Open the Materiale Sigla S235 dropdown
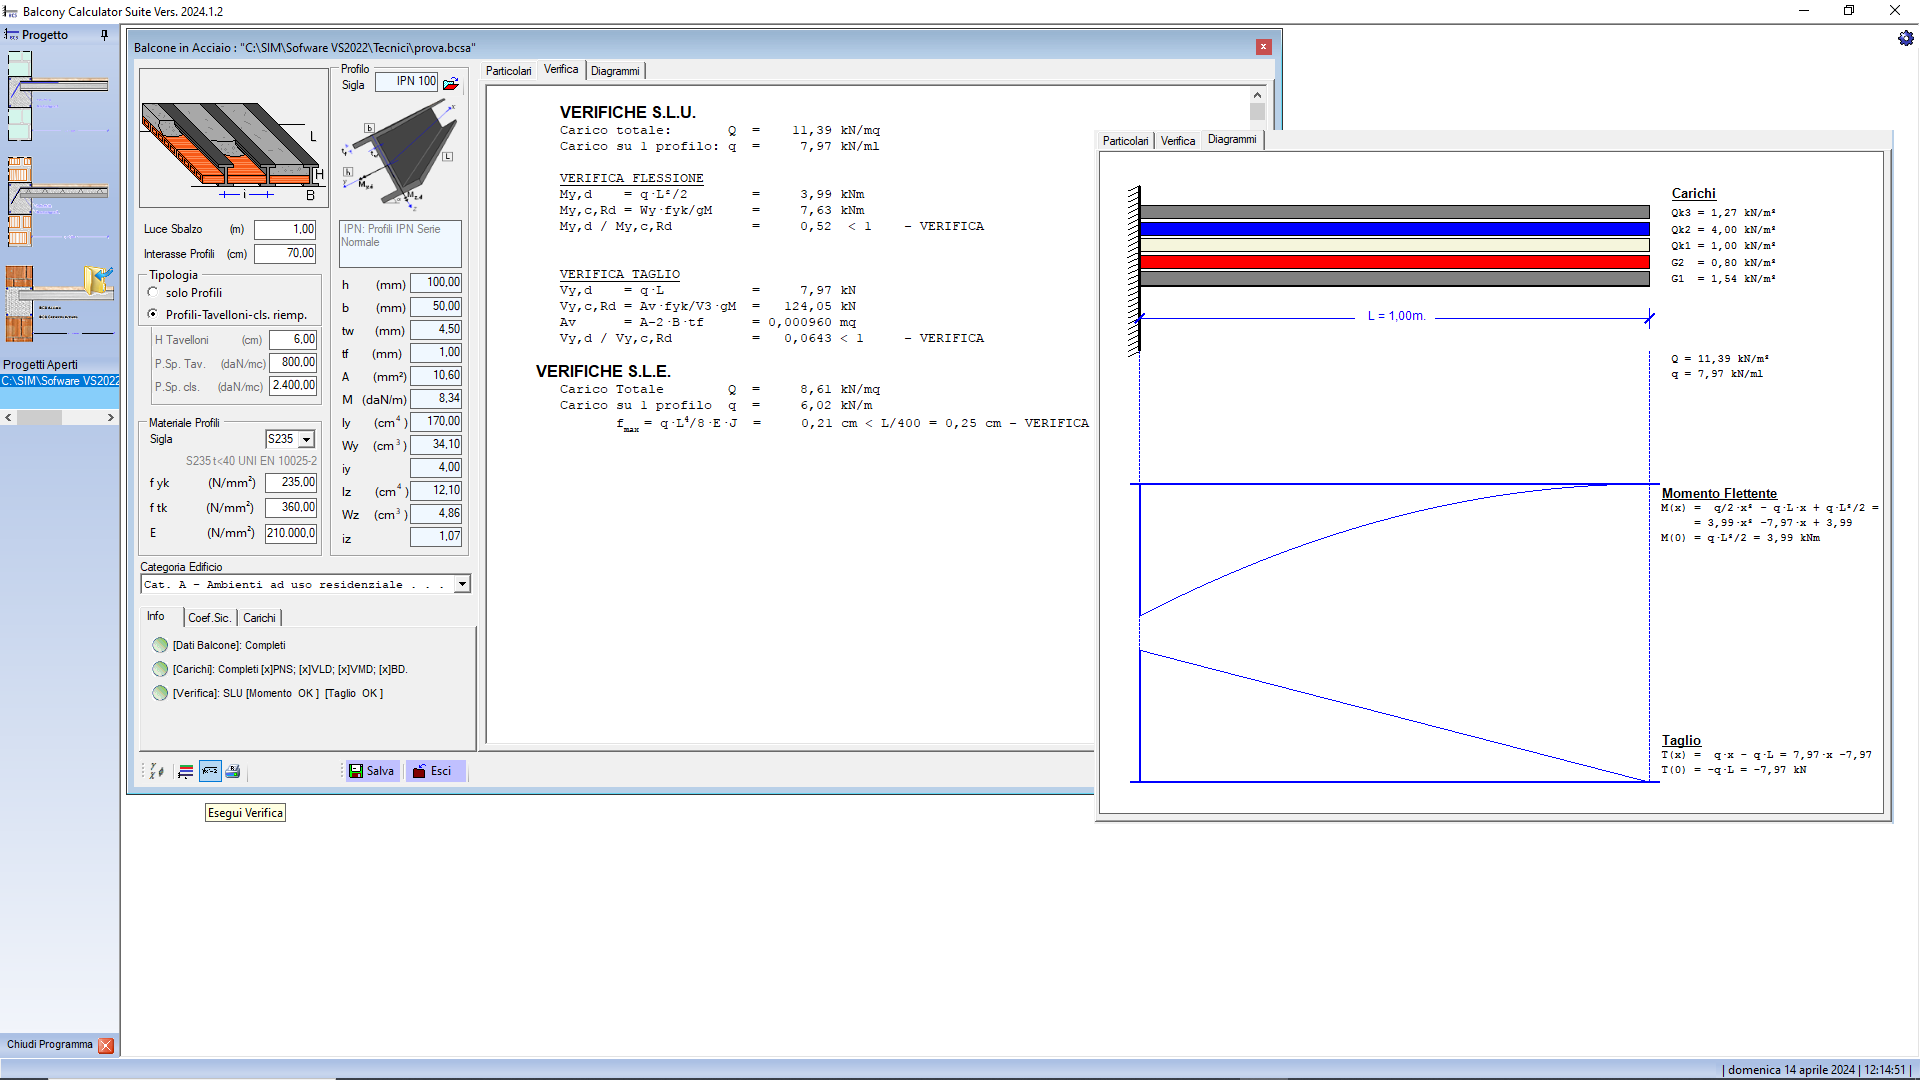1920x1080 pixels. click(307, 440)
